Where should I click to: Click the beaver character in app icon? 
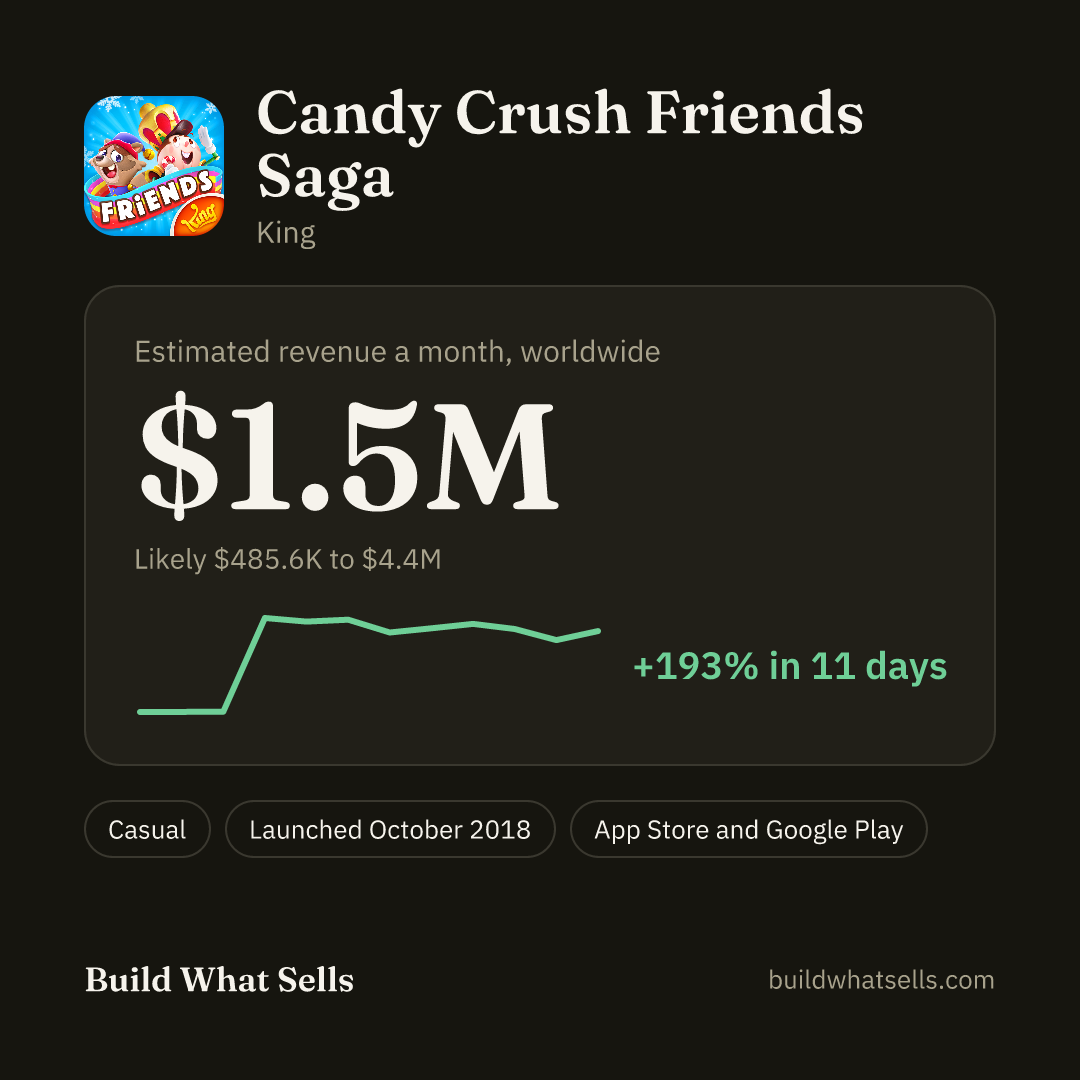[117, 165]
